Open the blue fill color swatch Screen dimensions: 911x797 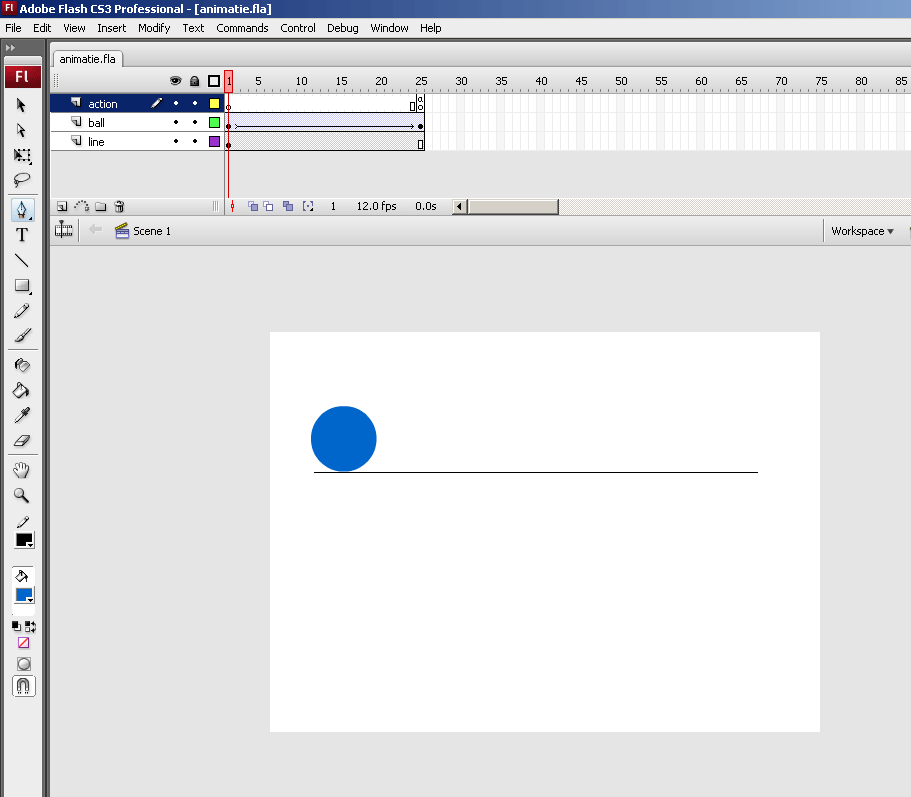(x=24, y=596)
